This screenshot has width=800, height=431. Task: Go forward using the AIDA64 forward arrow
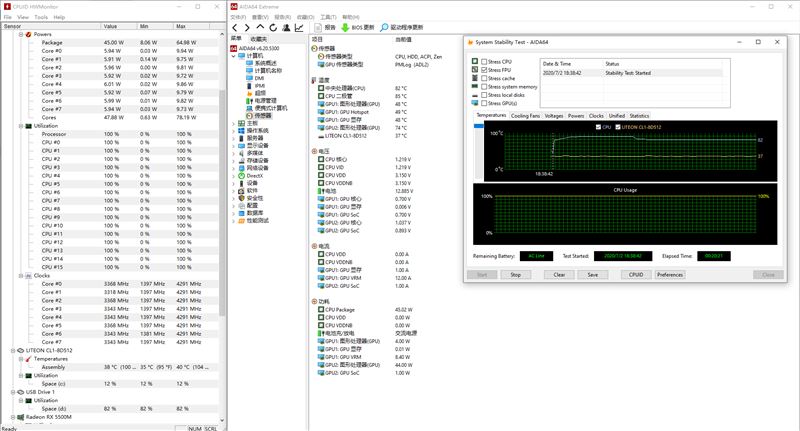247,28
